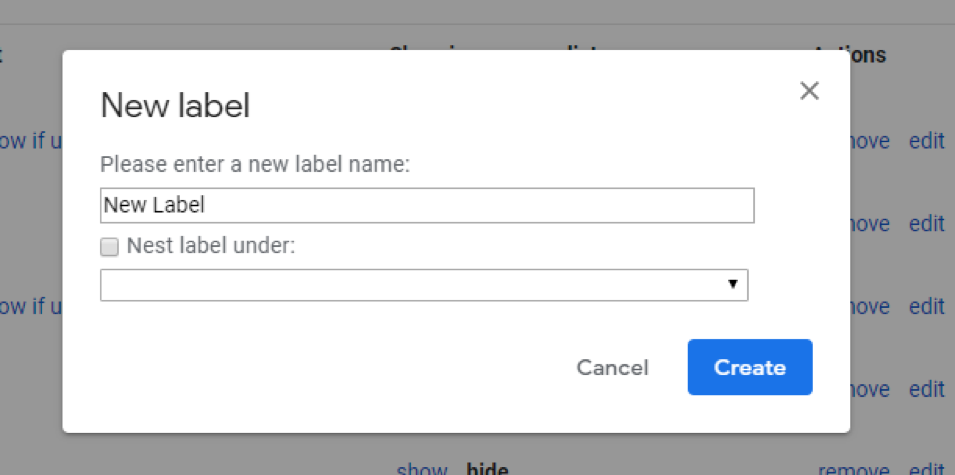Click the remove link in the third row
955x475 pixels.
click(x=870, y=306)
